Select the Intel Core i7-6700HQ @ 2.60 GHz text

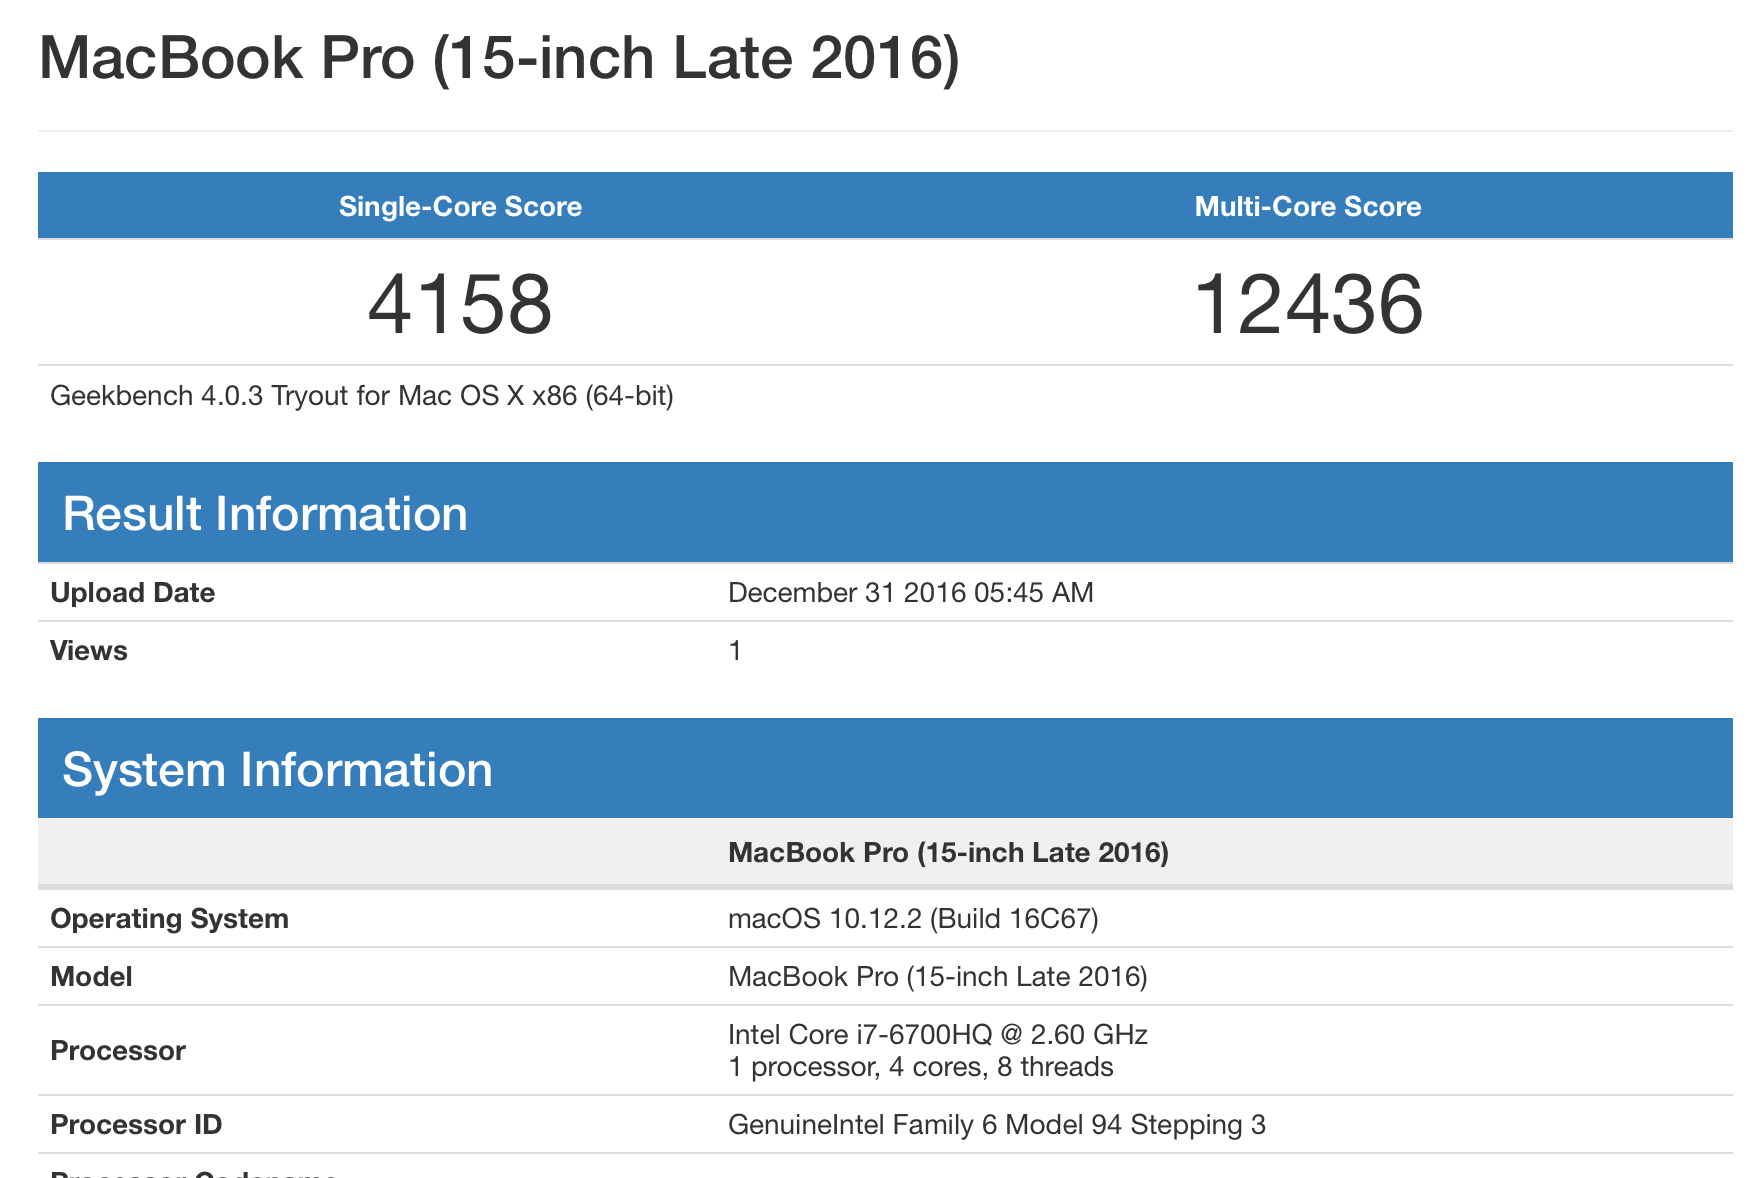(938, 1034)
